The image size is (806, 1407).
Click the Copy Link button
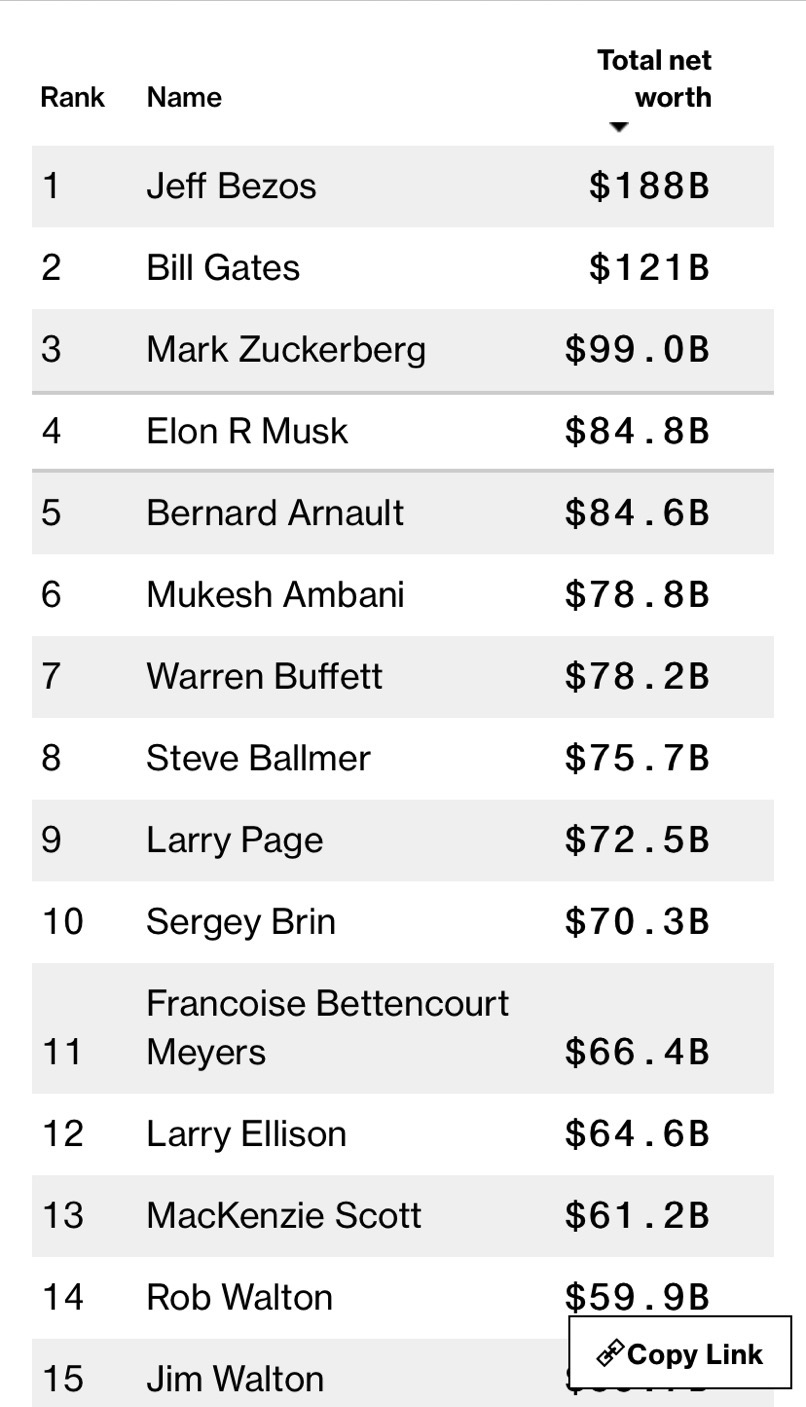(x=680, y=1354)
